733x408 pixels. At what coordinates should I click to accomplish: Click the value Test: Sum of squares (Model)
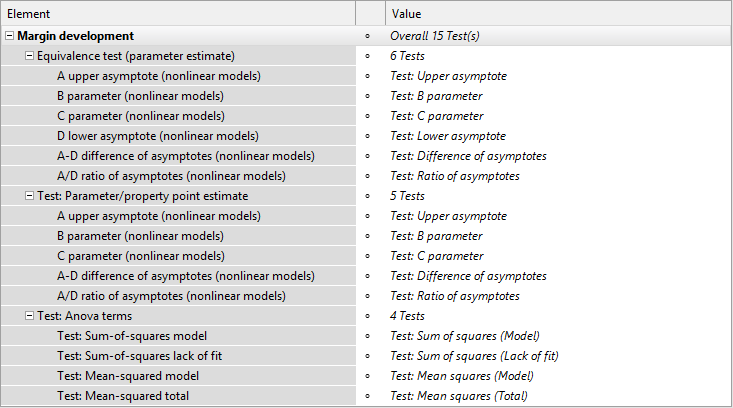[x=465, y=336]
